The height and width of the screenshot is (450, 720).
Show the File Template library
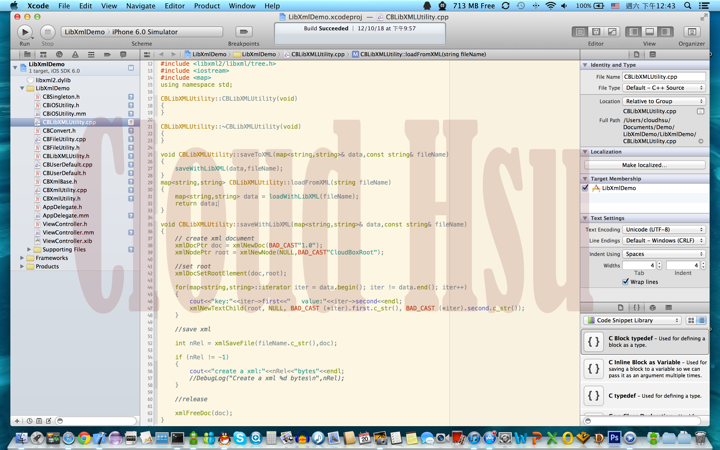click(620, 308)
